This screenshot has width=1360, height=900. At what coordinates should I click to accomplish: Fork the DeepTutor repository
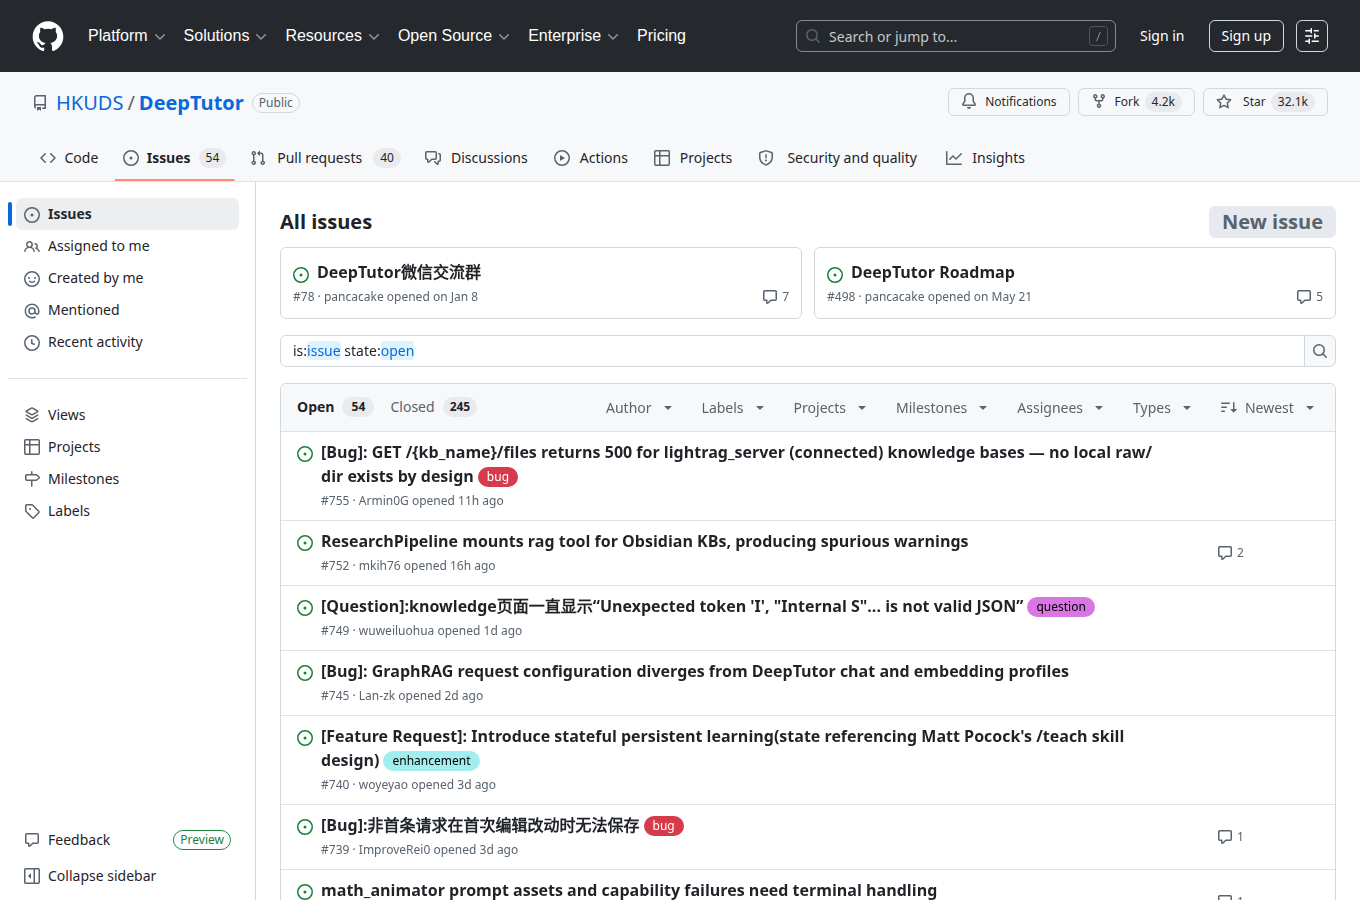point(1136,102)
